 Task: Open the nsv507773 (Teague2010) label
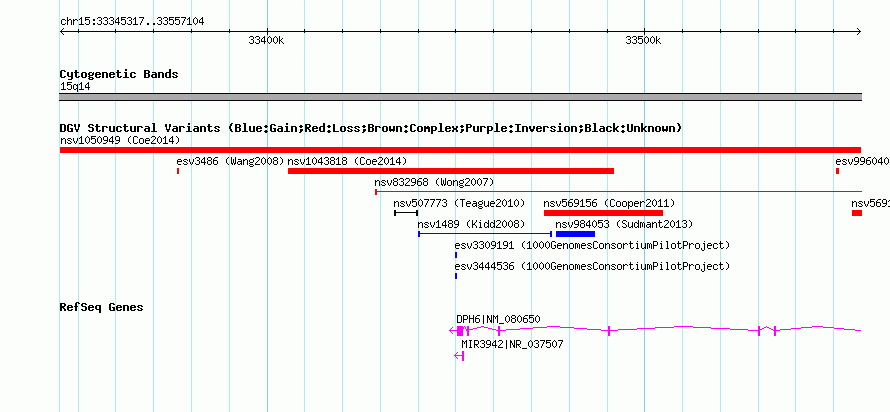pos(459,203)
